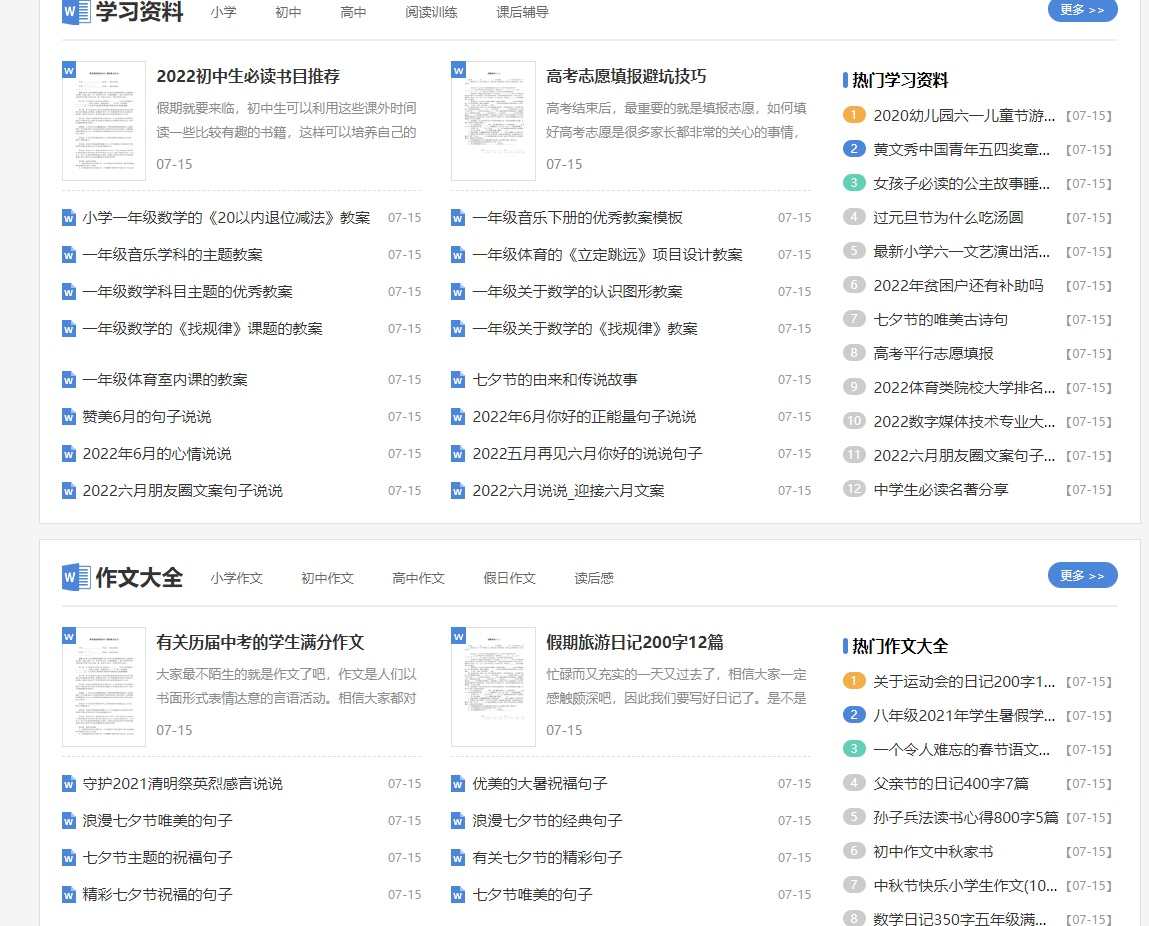The height and width of the screenshot is (926, 1149).
Task: Open article 高考志愿填报避坑技巧
Action: [627, 77]
